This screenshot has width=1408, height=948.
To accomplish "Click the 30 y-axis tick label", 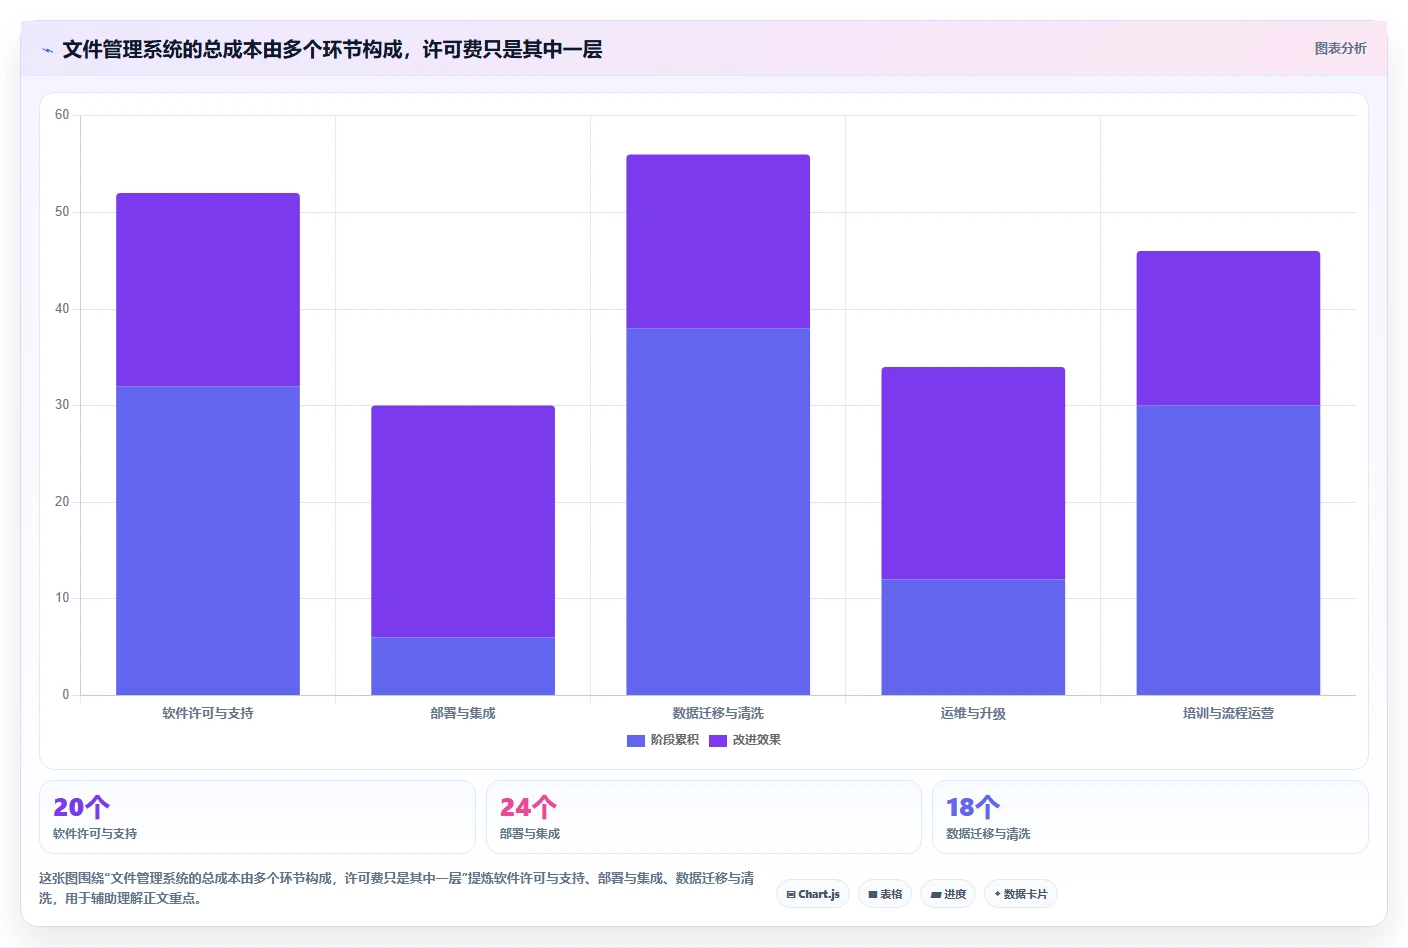I will (x=62, y=405).
